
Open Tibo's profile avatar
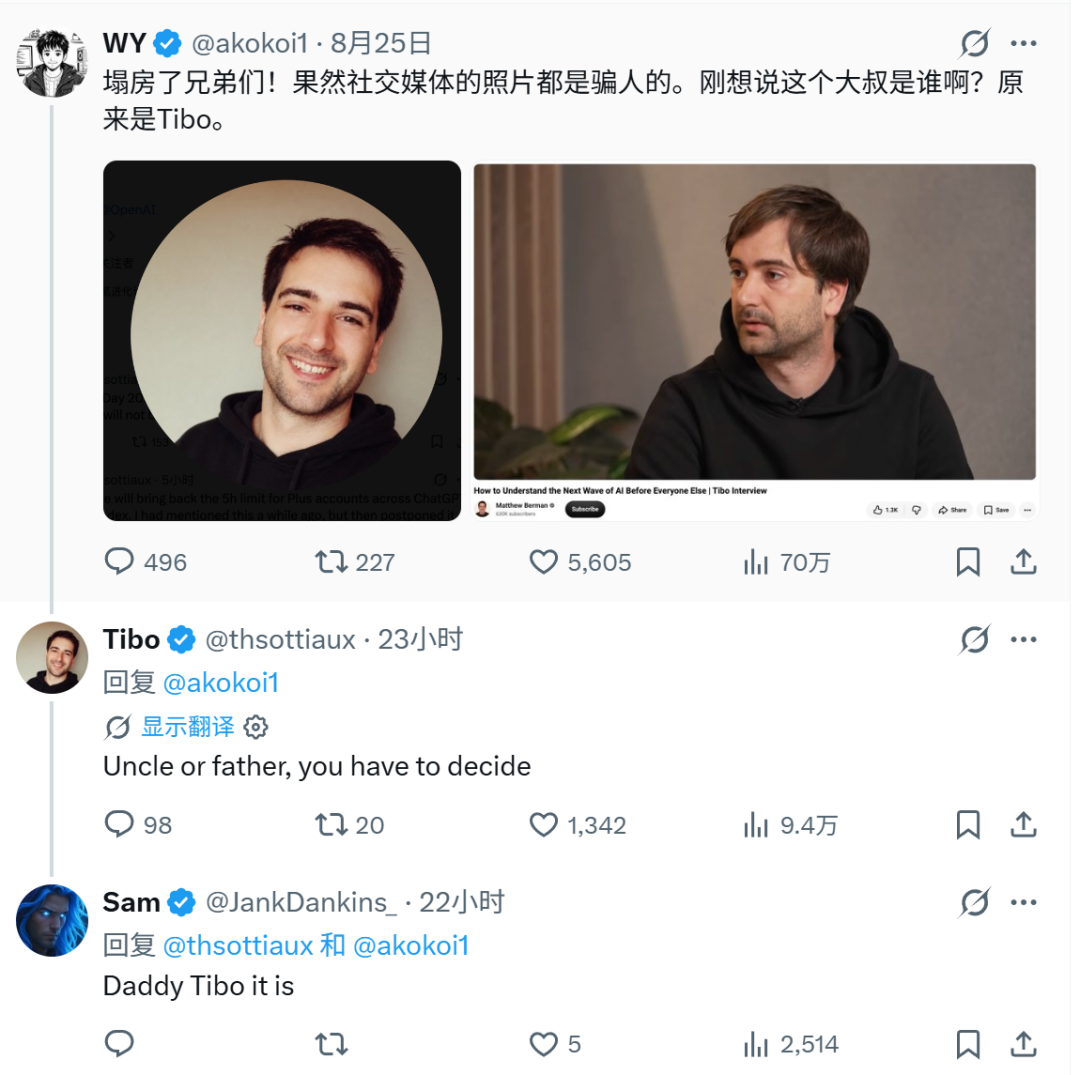point(52,658)
